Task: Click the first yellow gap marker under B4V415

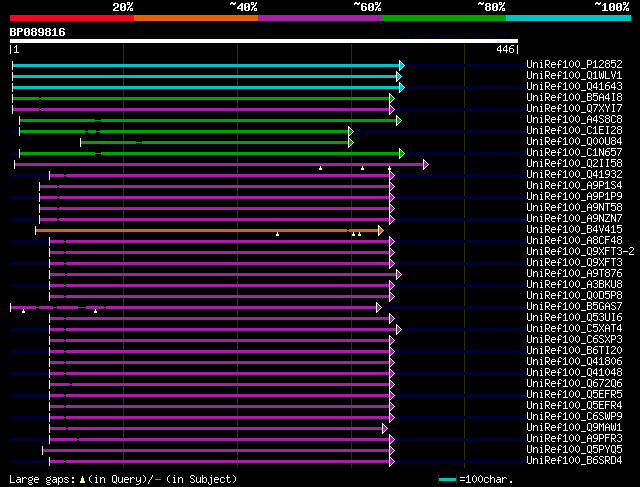Action: point(278,234)
